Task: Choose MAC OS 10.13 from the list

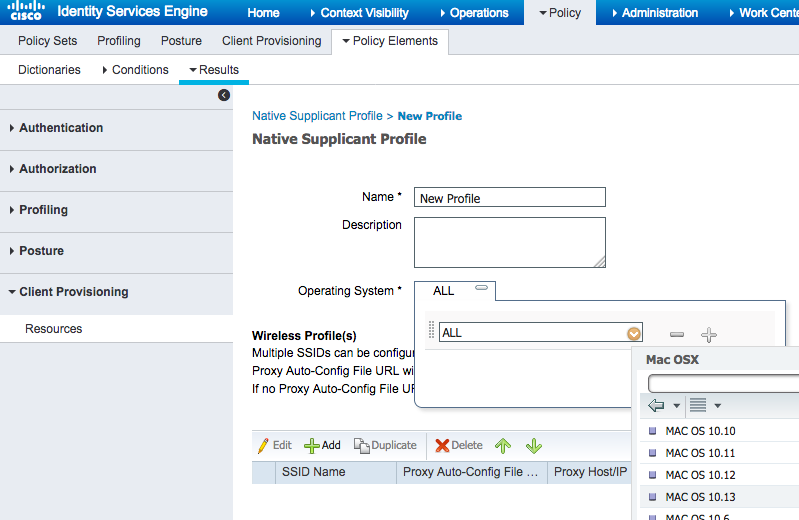Action: [700, 497]
